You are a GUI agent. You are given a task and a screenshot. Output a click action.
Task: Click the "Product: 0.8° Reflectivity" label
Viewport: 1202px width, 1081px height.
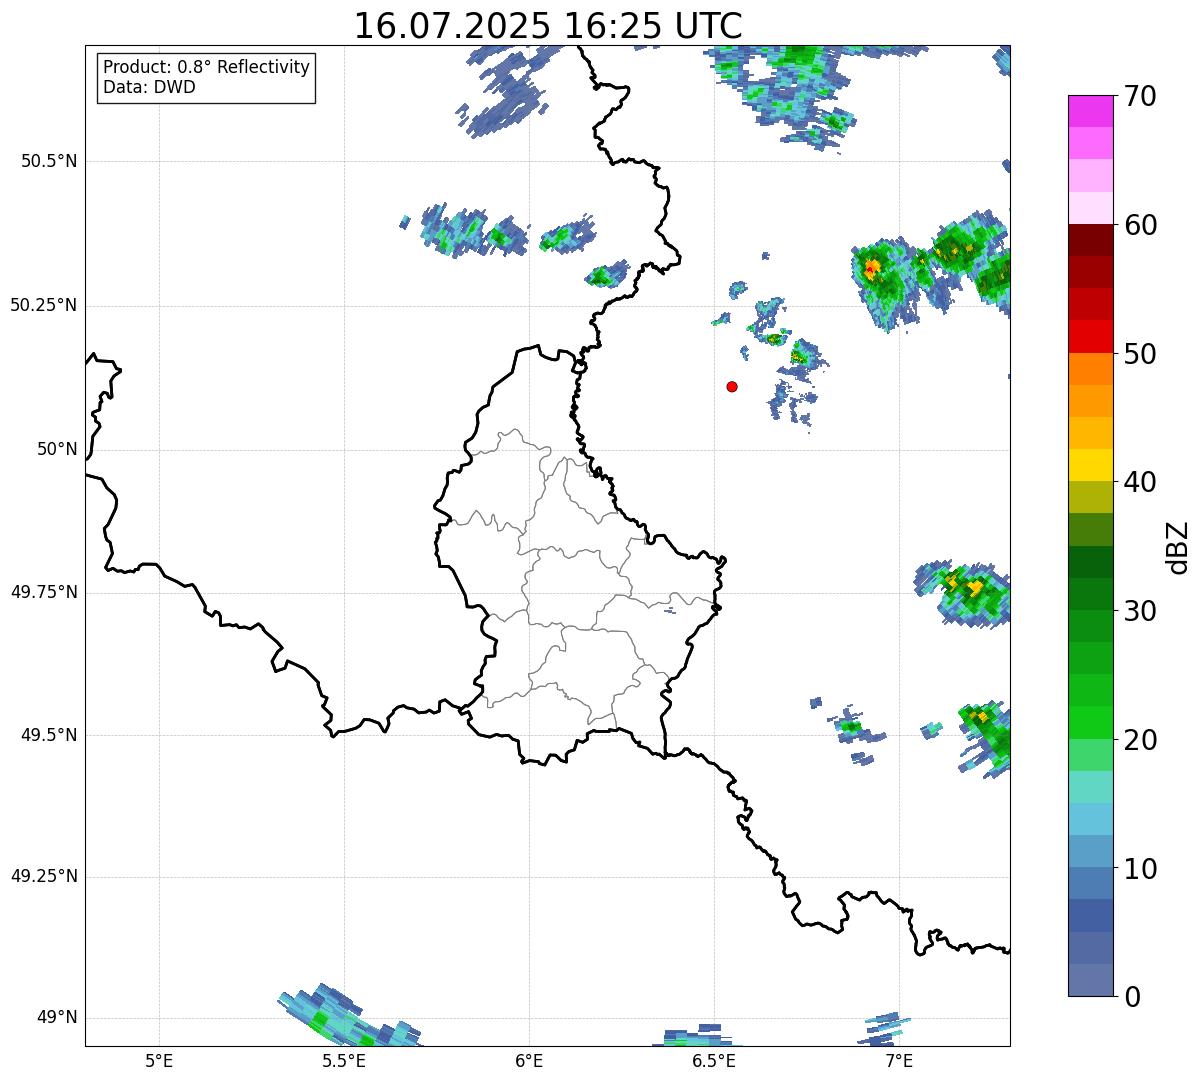207,67
